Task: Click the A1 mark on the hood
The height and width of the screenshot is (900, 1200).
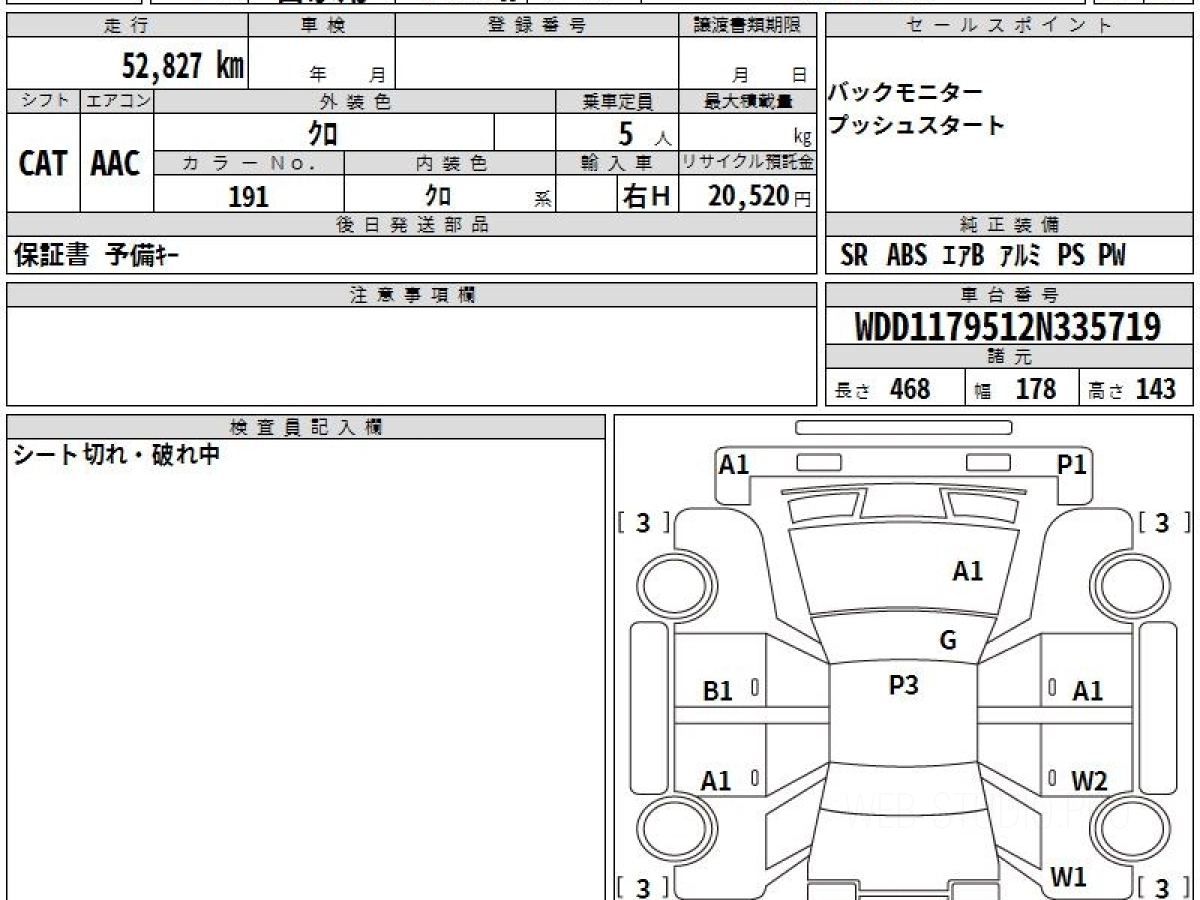Action: click(x=968, y=572)
